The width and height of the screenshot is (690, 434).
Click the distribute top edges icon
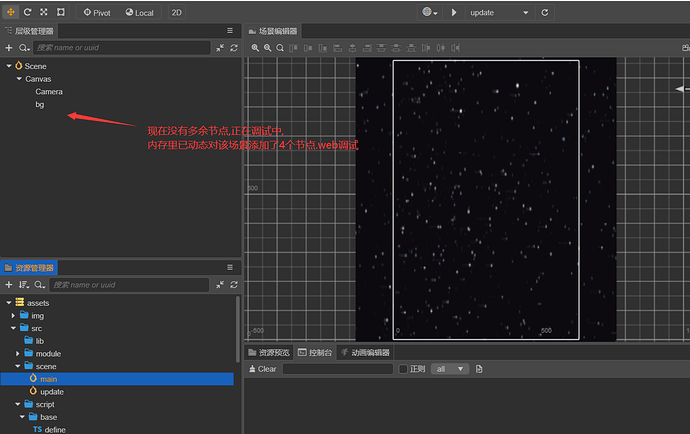(382, 48)
